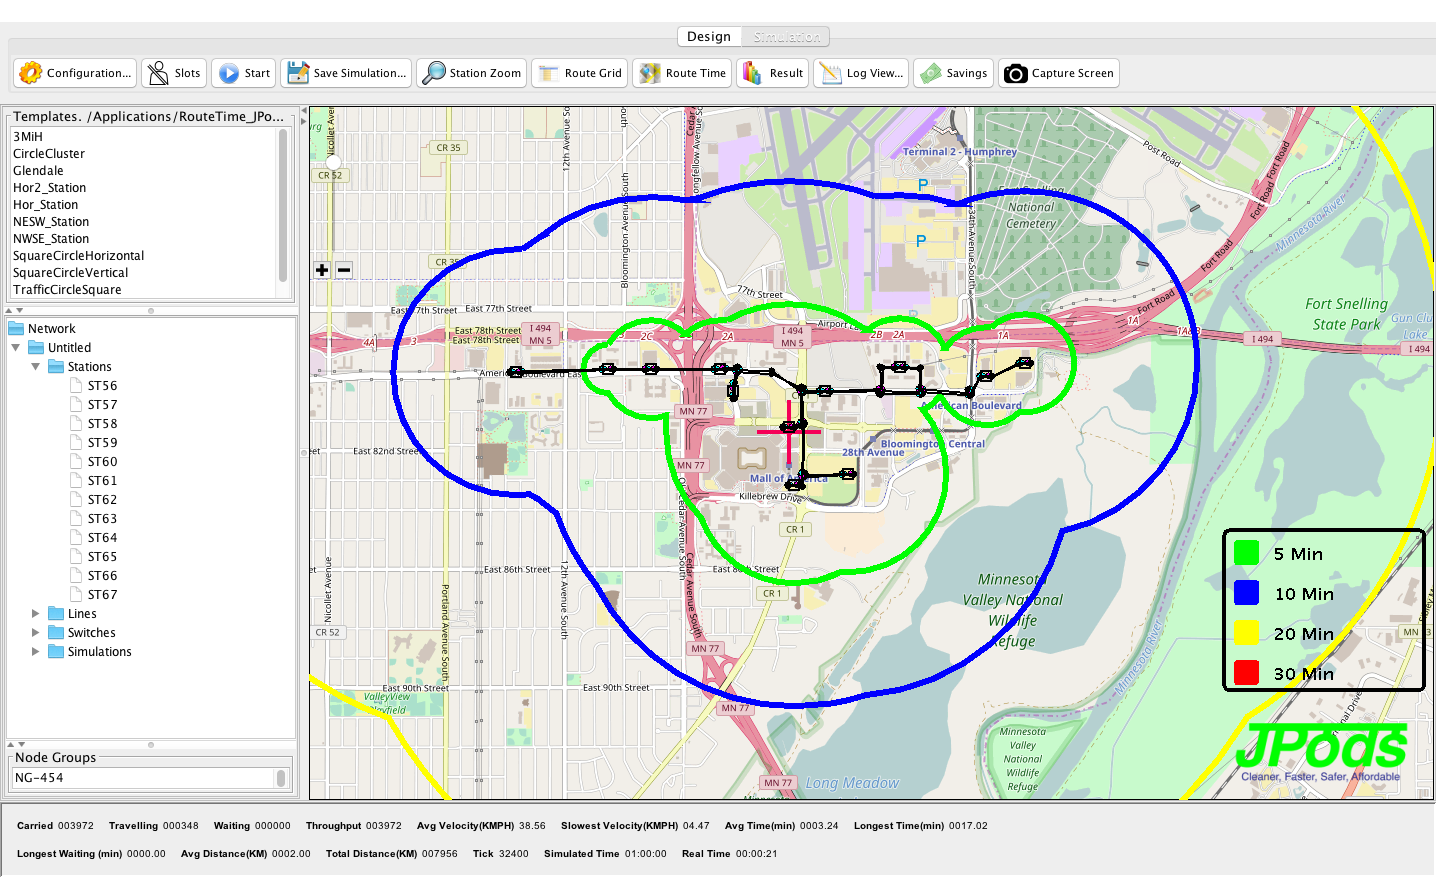Switch to the Simulation tab
1436x877 pixels.
[786, 37]
